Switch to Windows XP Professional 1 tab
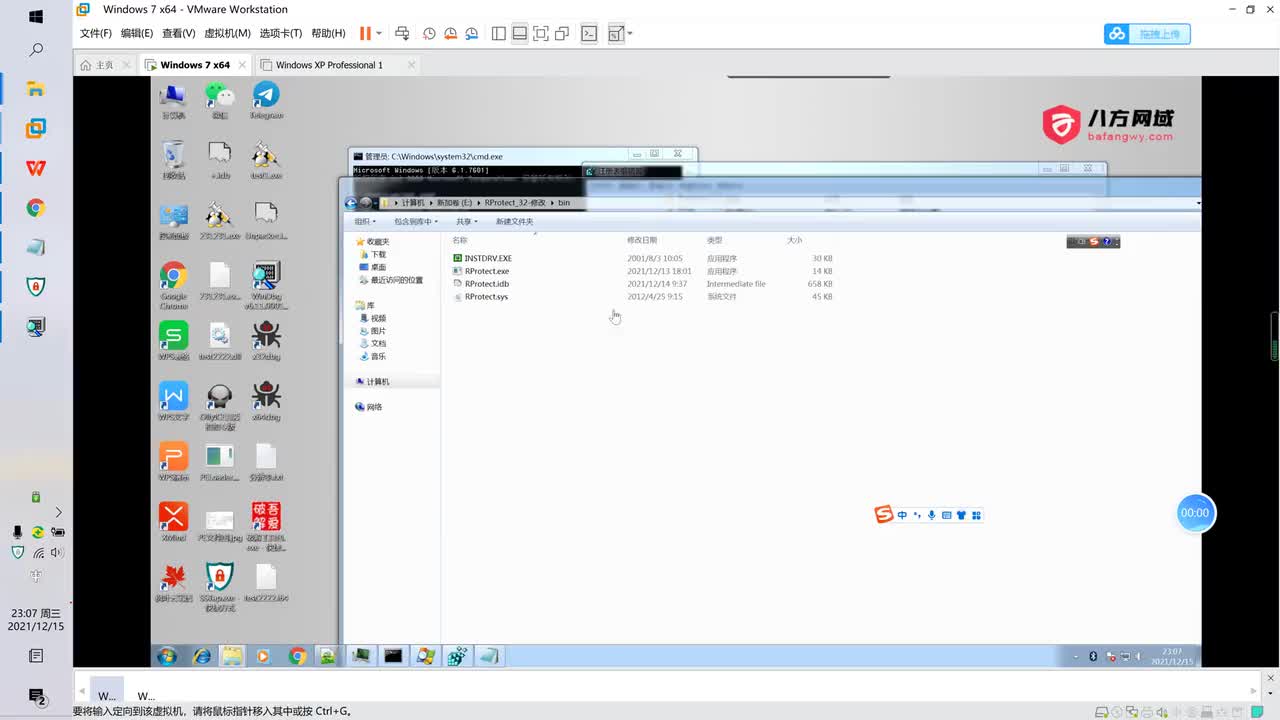The height and width of the screenshot is (720, 1280). [329, 65]
